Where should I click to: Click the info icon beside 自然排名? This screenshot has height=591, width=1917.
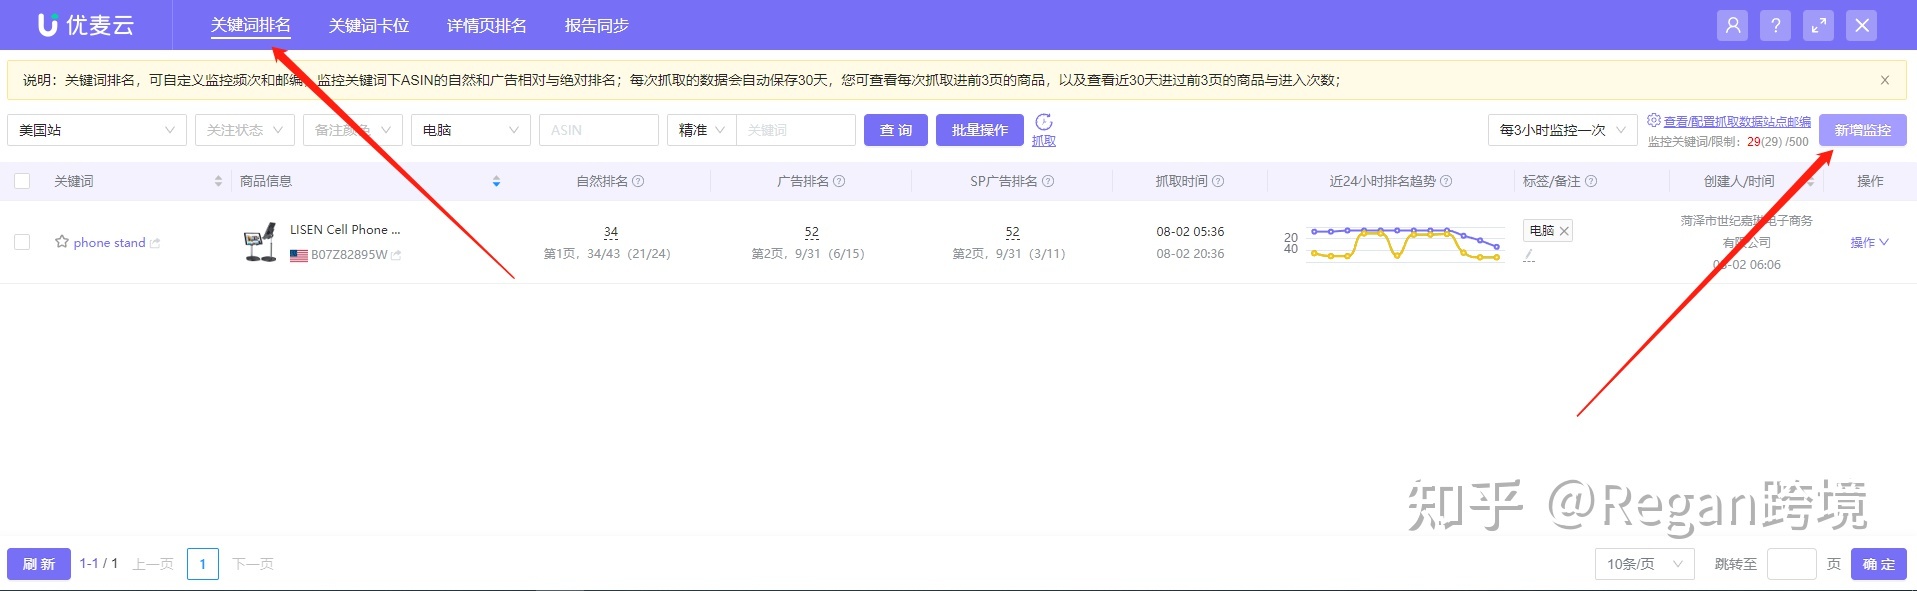tap(638, 181)
